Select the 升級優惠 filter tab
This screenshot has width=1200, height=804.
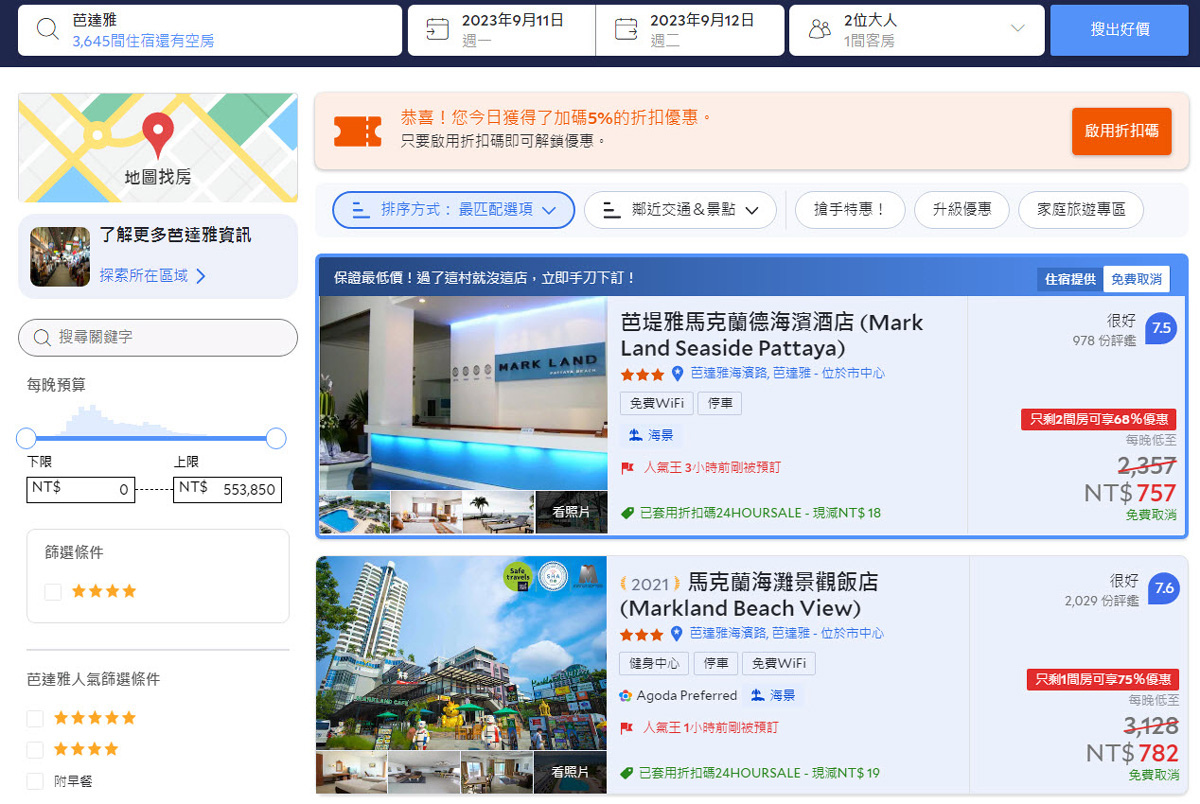(x=962, y=210)
